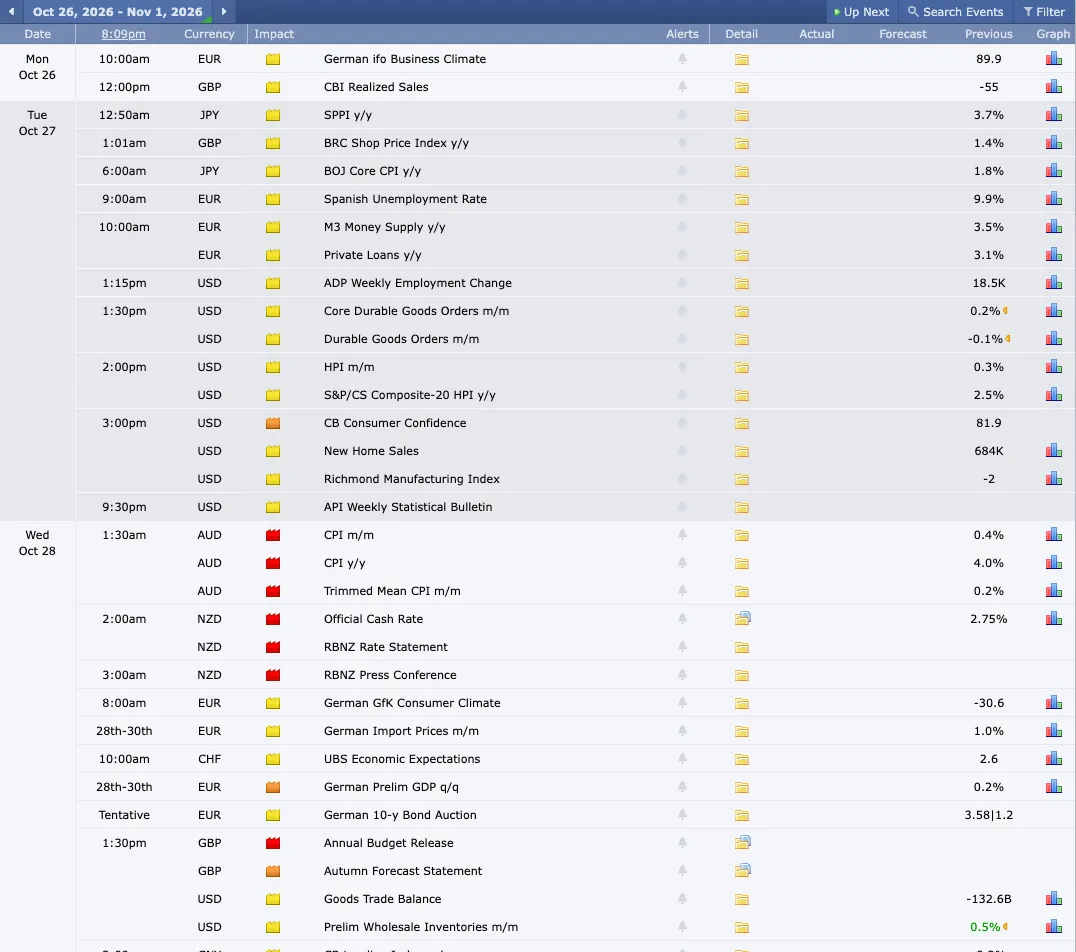Go to the next week arrow
The width and height of the screenshot is (1076, 952).
click(x=224, y=12)
